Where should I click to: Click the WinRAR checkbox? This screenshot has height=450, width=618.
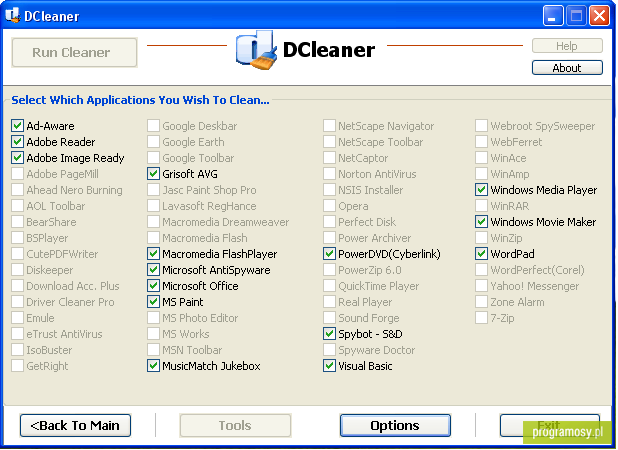coord(481,206)
